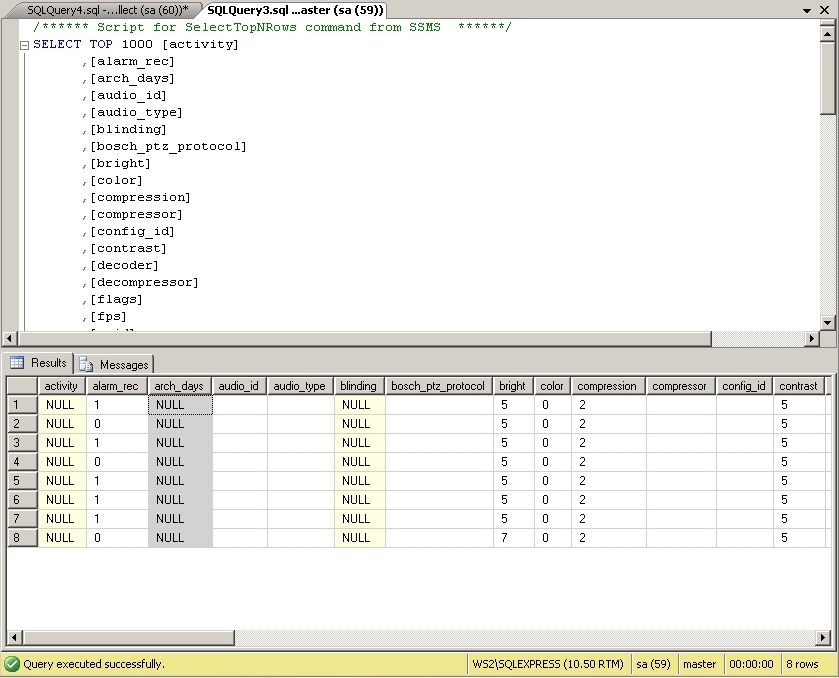
Task: Click results grid horizontal scrollbar left arrow
Action: pos(13,638)
